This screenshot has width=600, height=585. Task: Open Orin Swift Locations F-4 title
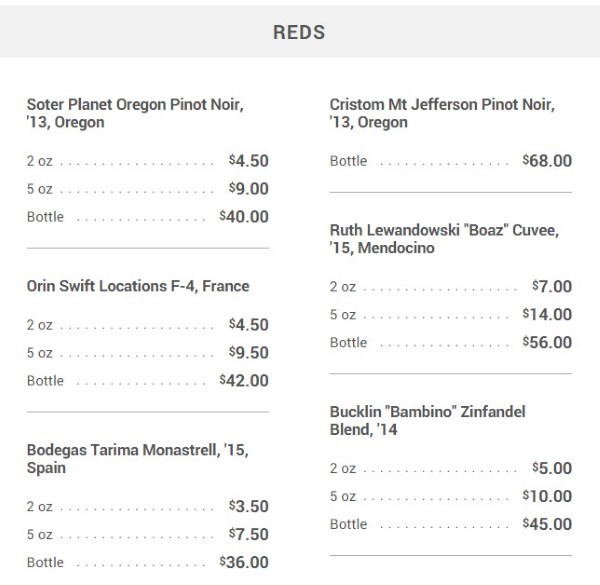pos(138,286)
